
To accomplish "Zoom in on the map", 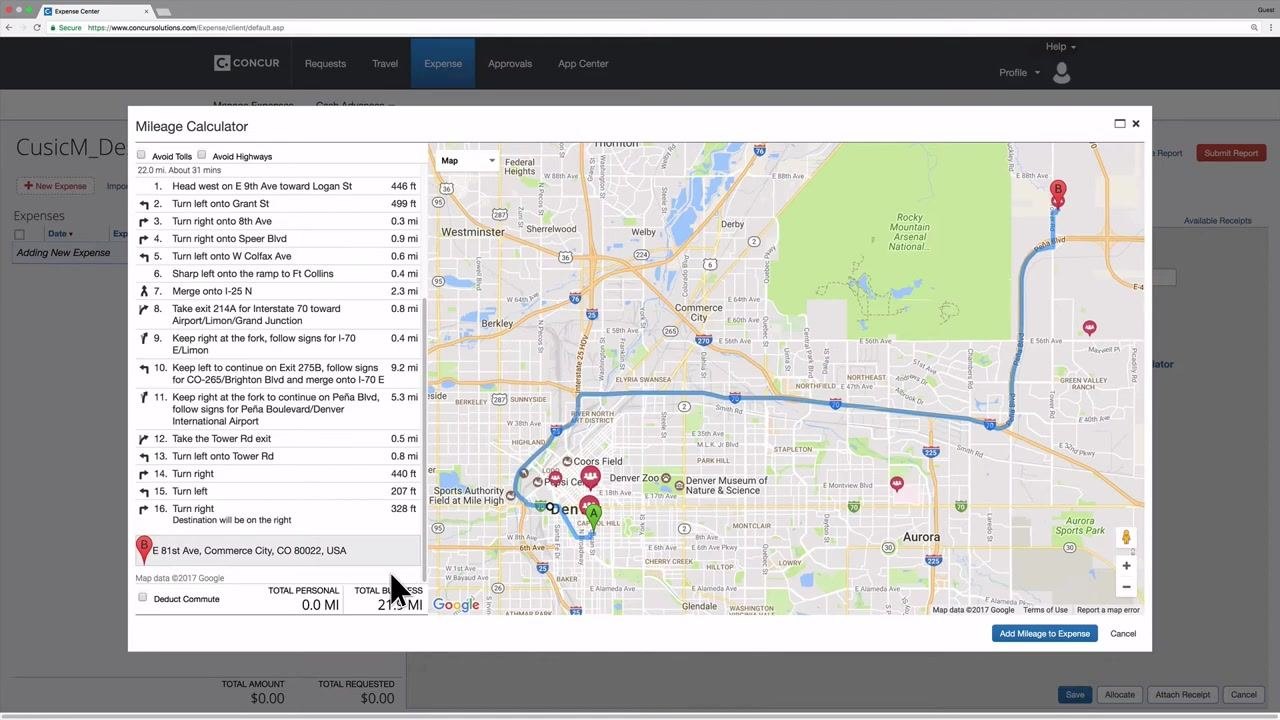I will pyautogui.click(x=1126, y=566).
